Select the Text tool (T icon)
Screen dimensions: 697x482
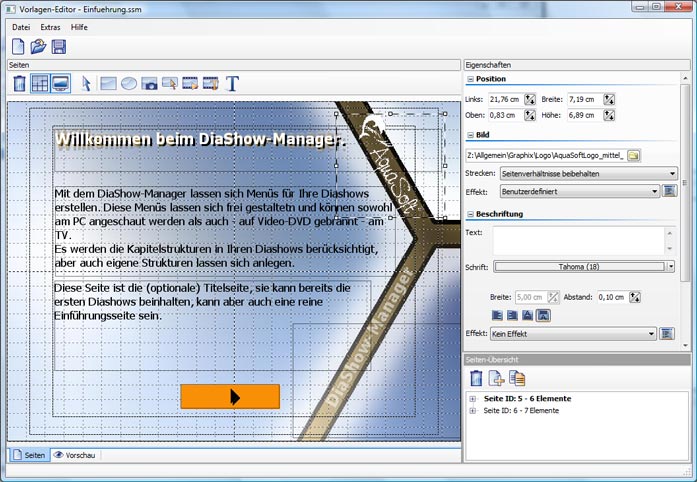232,84
